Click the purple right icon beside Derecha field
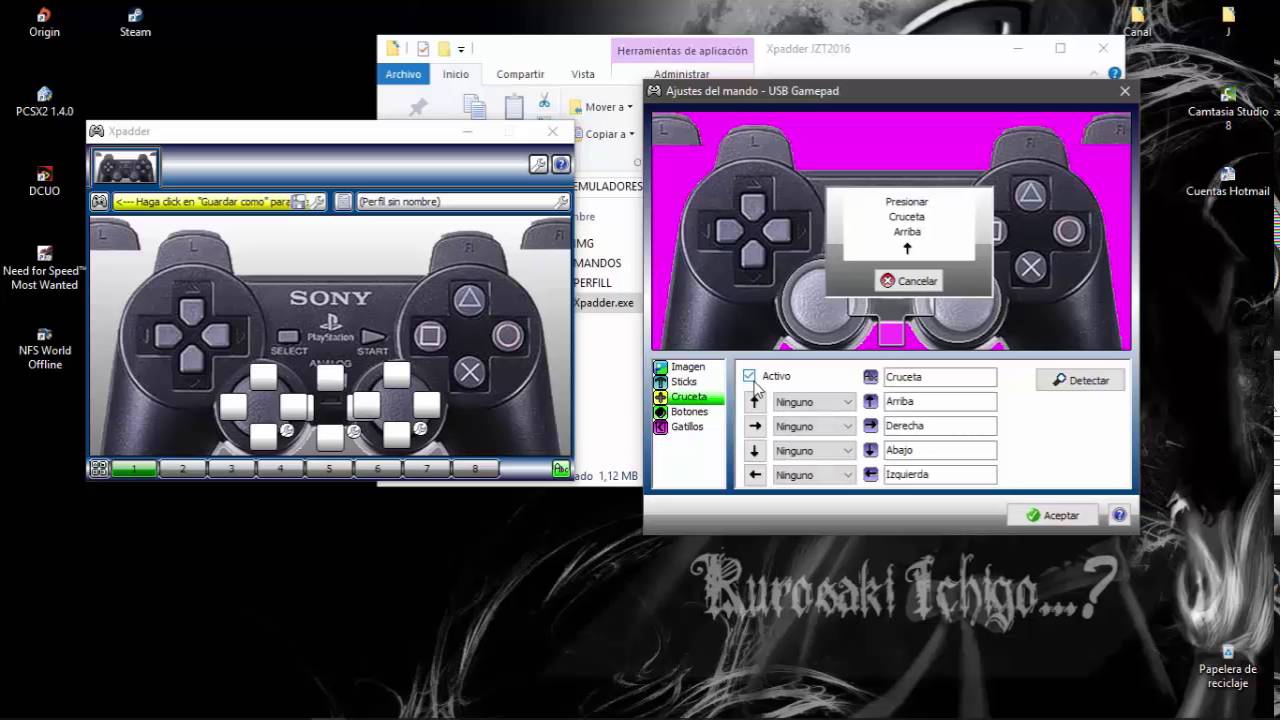 [x=871, y=426]
